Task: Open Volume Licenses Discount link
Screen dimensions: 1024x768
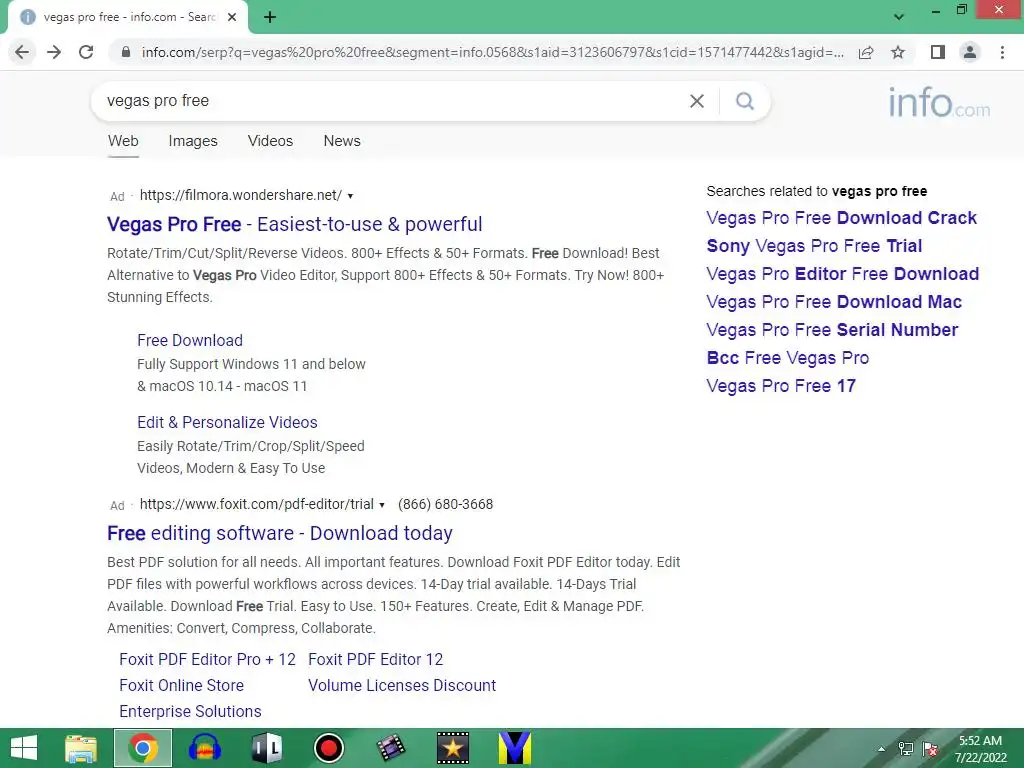Action: point(402,686)
